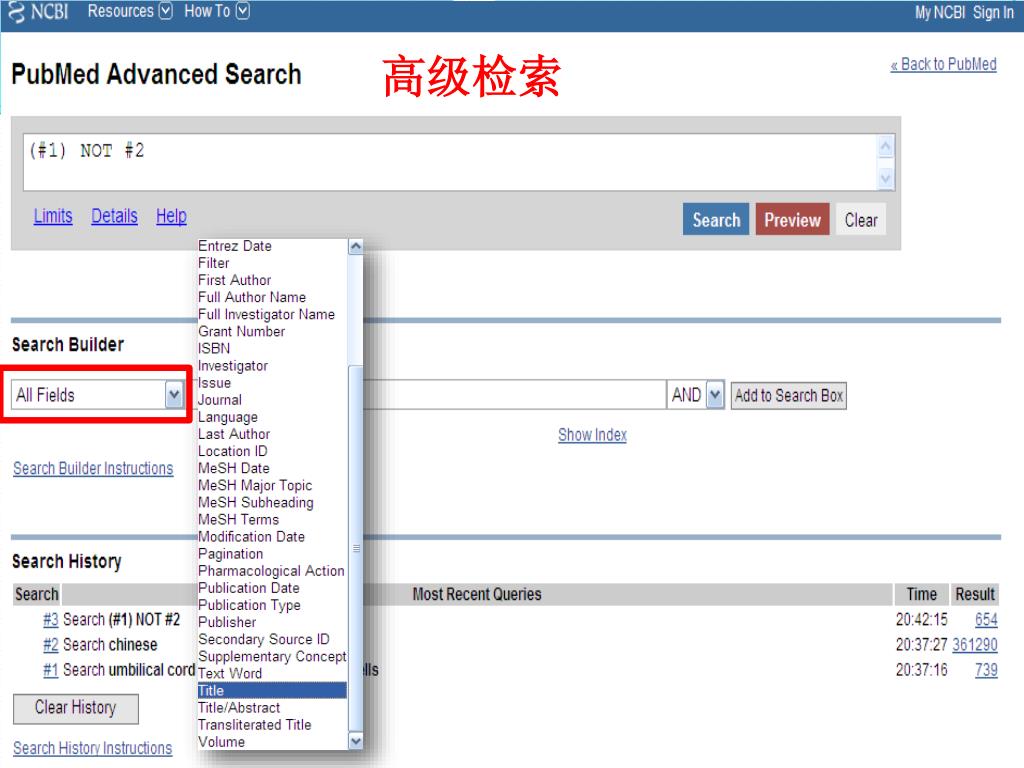This screenshot has height=768, width=1024.
Task: Open the 361290 results link
Action: (974, 645)
